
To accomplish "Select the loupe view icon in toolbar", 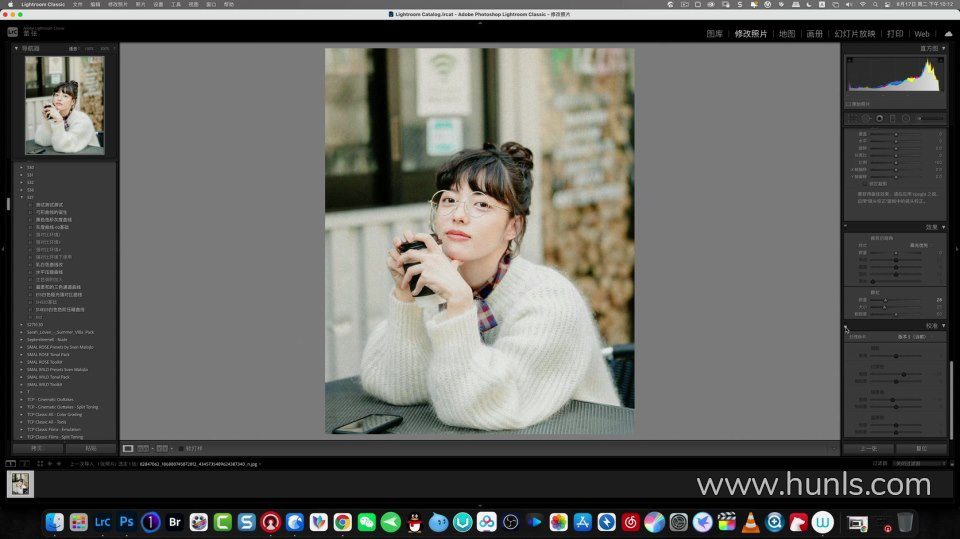I will pos(128,449).
